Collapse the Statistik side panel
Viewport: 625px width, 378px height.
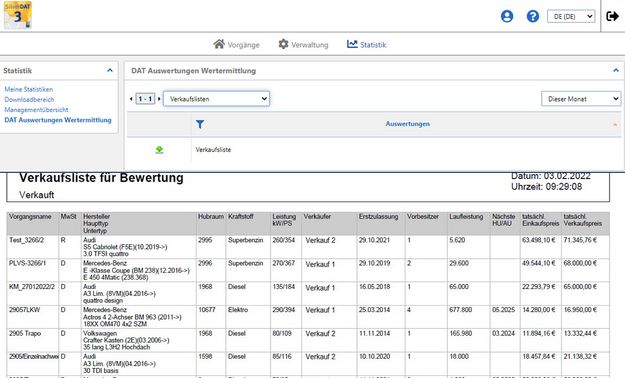tap(110, 71)
